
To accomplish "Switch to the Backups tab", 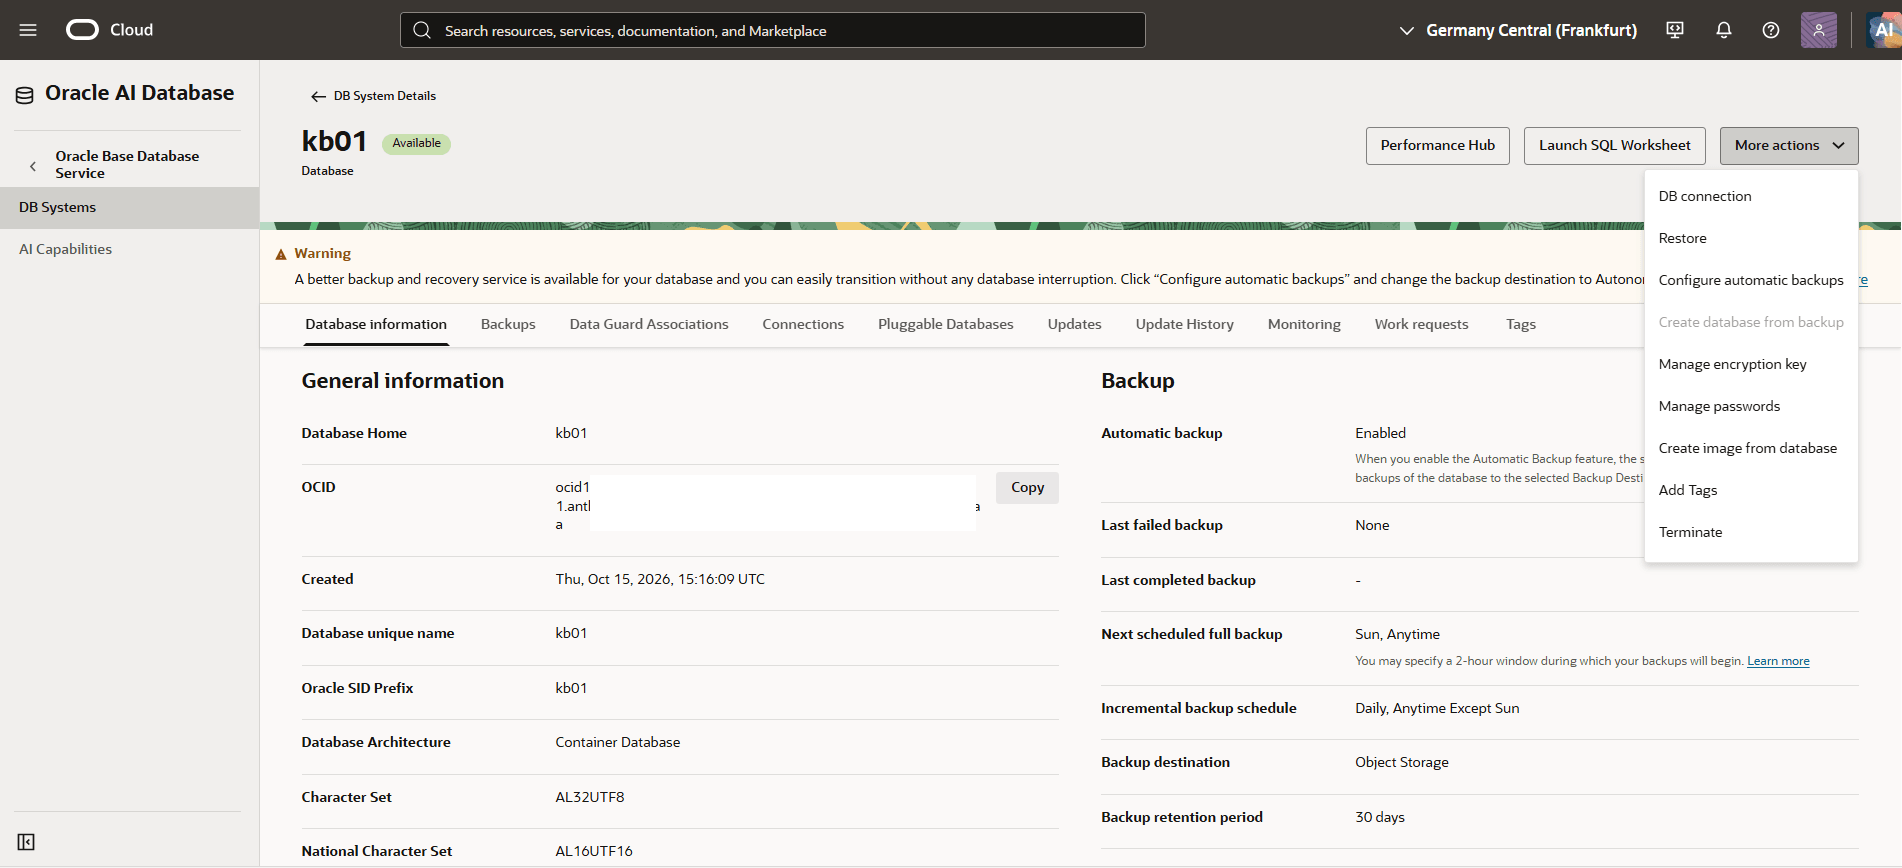I will (508, 324).
